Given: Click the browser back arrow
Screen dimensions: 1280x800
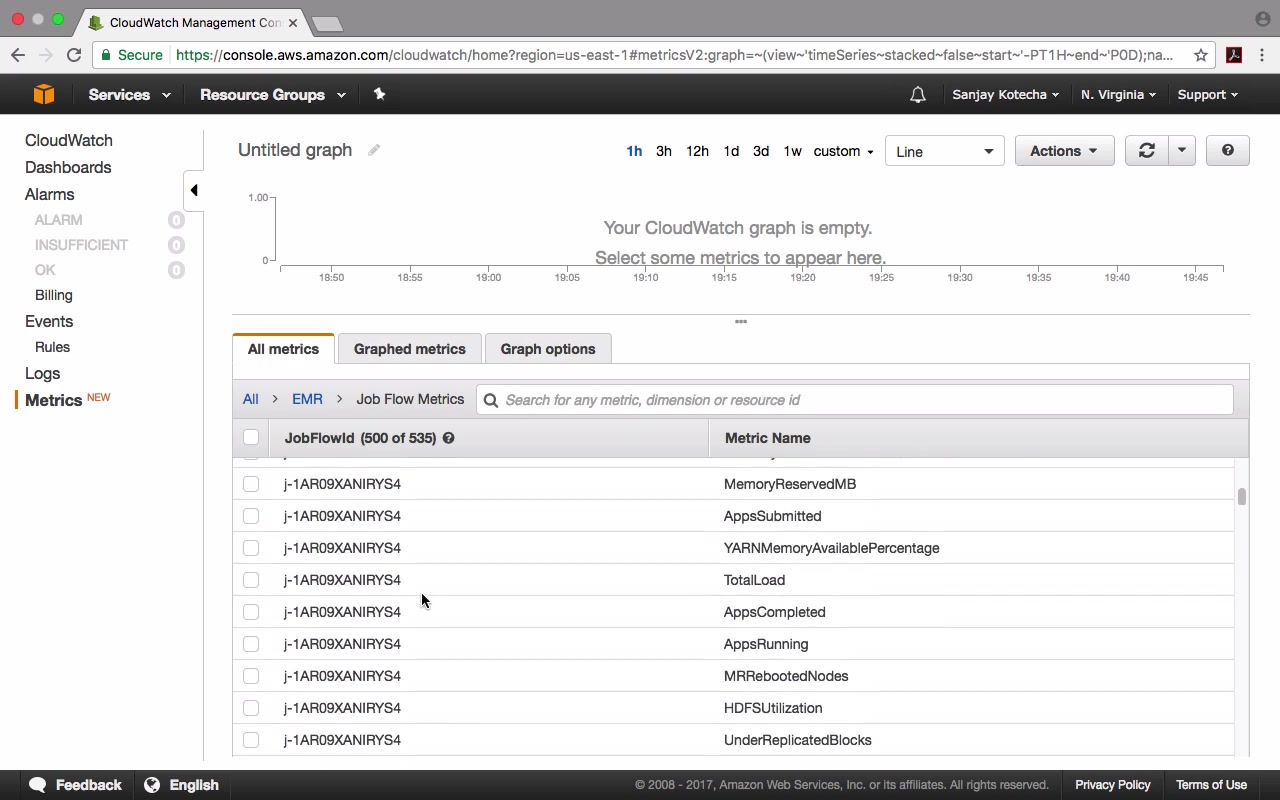Looking at the screenshot, I should (x=18, y=55).
